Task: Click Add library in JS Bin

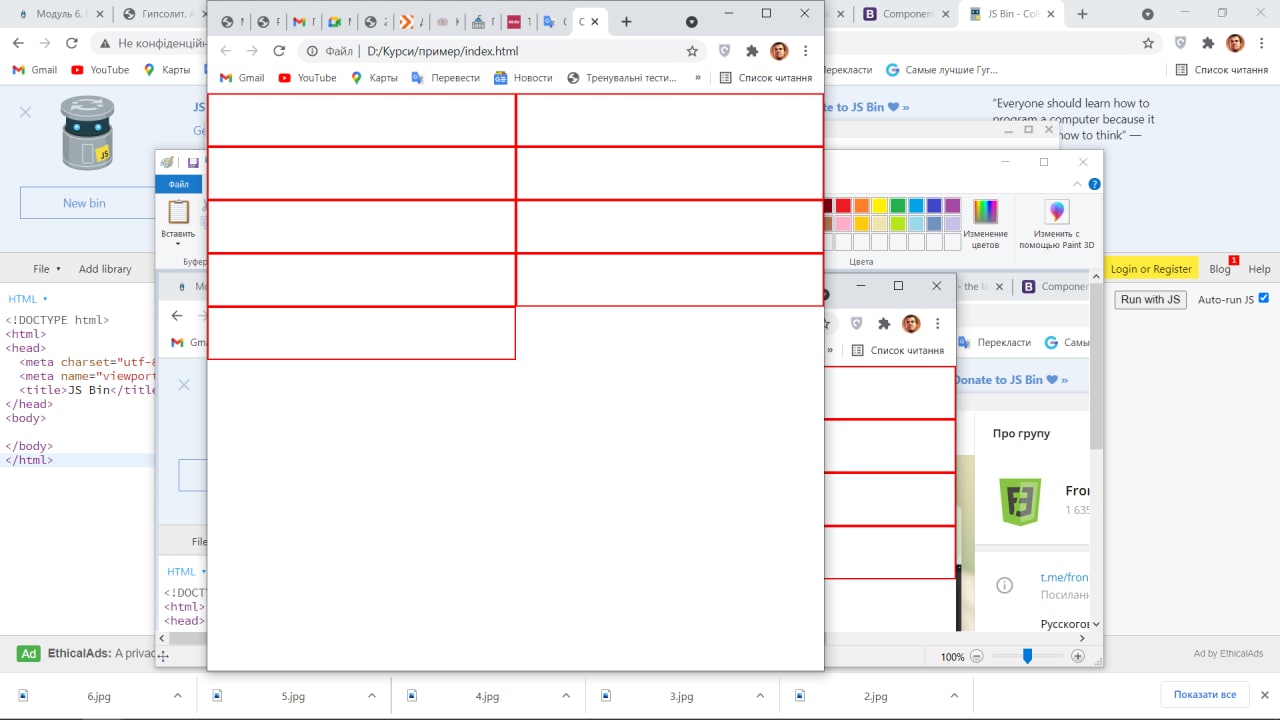Action: [x=105, y=269]
